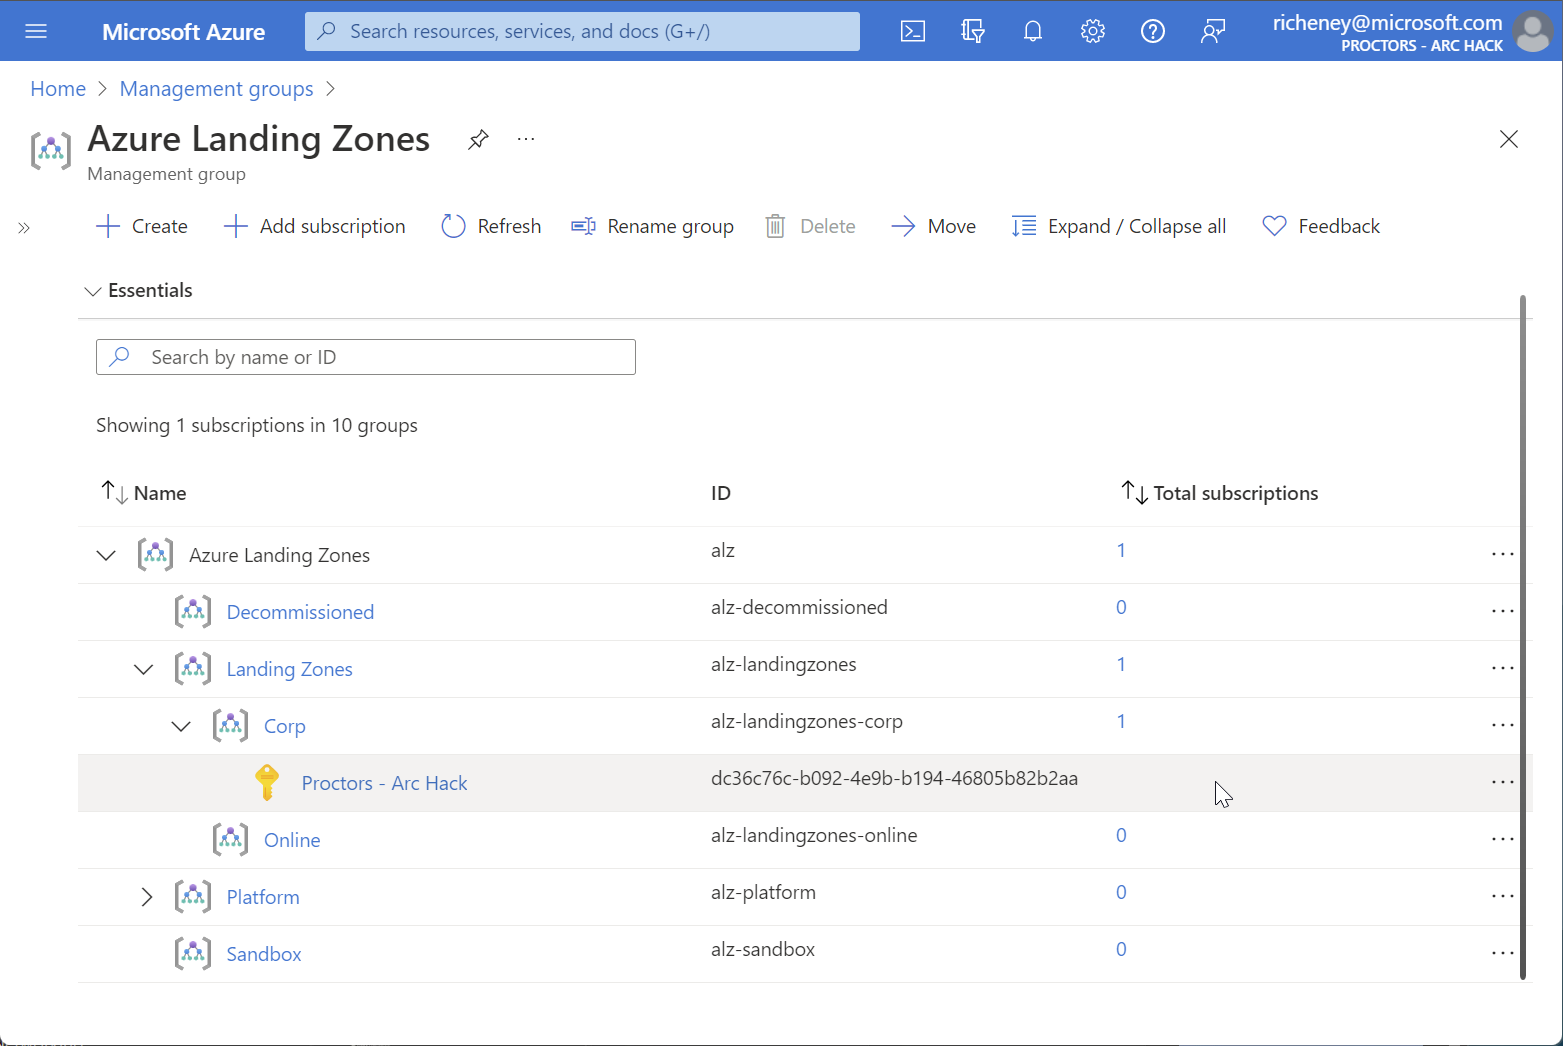Open more options for Sandbox row

(x=1502, y=953)
